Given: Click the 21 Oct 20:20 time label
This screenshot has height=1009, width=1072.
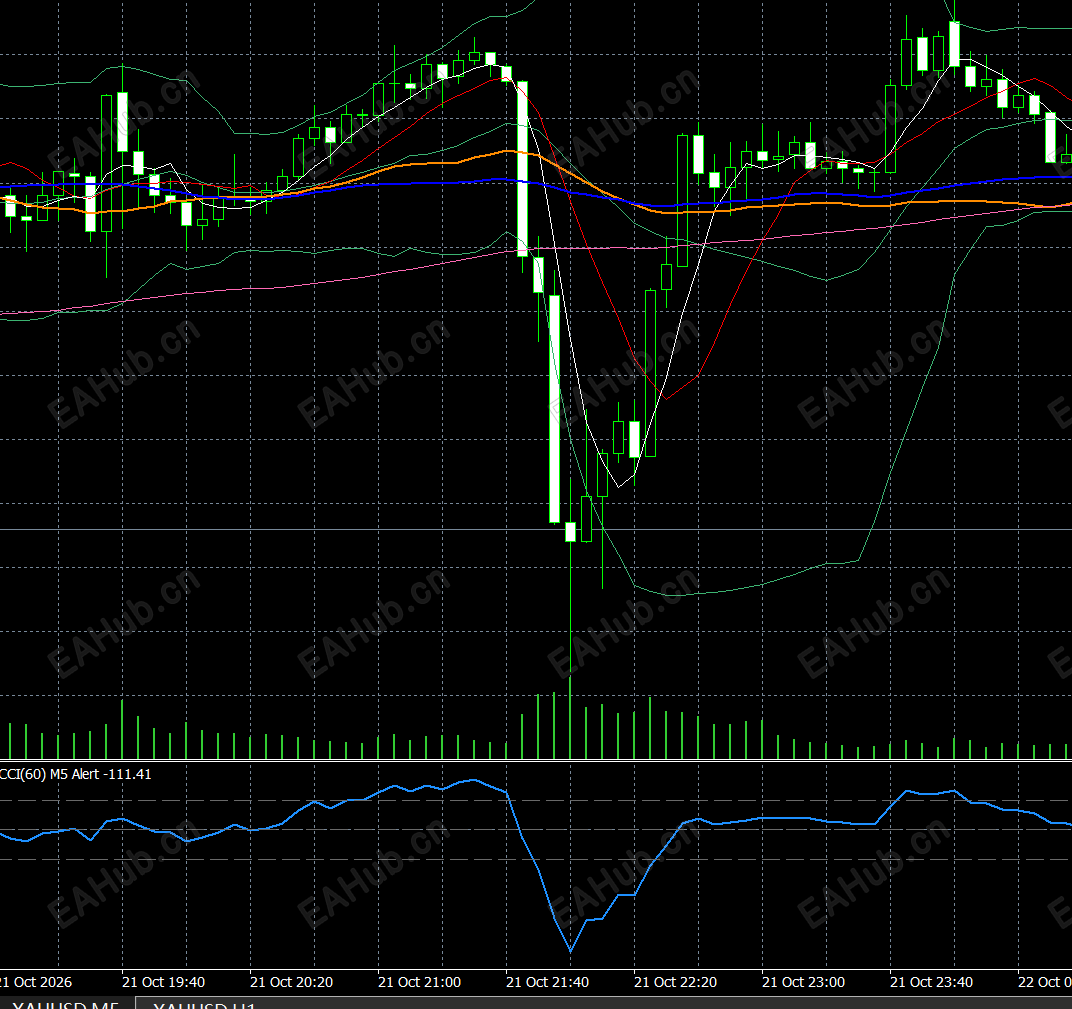Looking at the screenshot, I should [291, 982].
